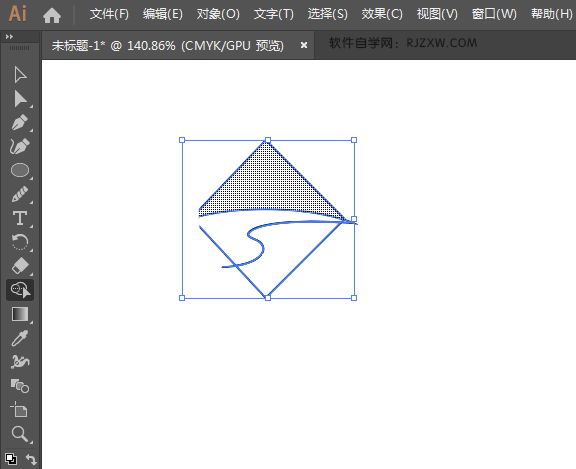Select the Shape Builder tool
Image resolution: width=576 pixels, height=469 pixels.
tap(20, 290)
